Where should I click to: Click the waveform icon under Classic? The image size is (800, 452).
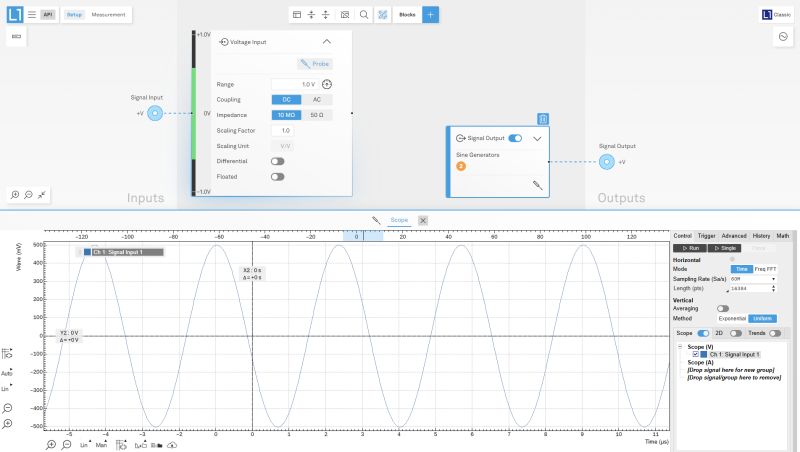point(783,36)
